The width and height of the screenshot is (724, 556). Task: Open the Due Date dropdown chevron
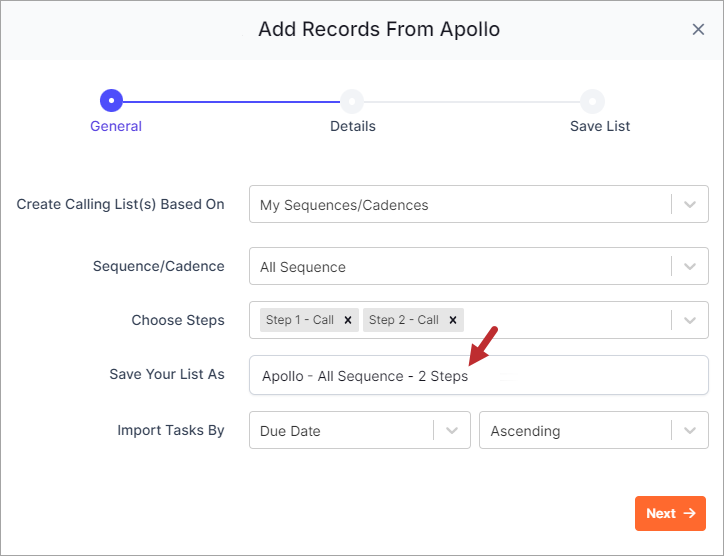[x=452, y=430]
